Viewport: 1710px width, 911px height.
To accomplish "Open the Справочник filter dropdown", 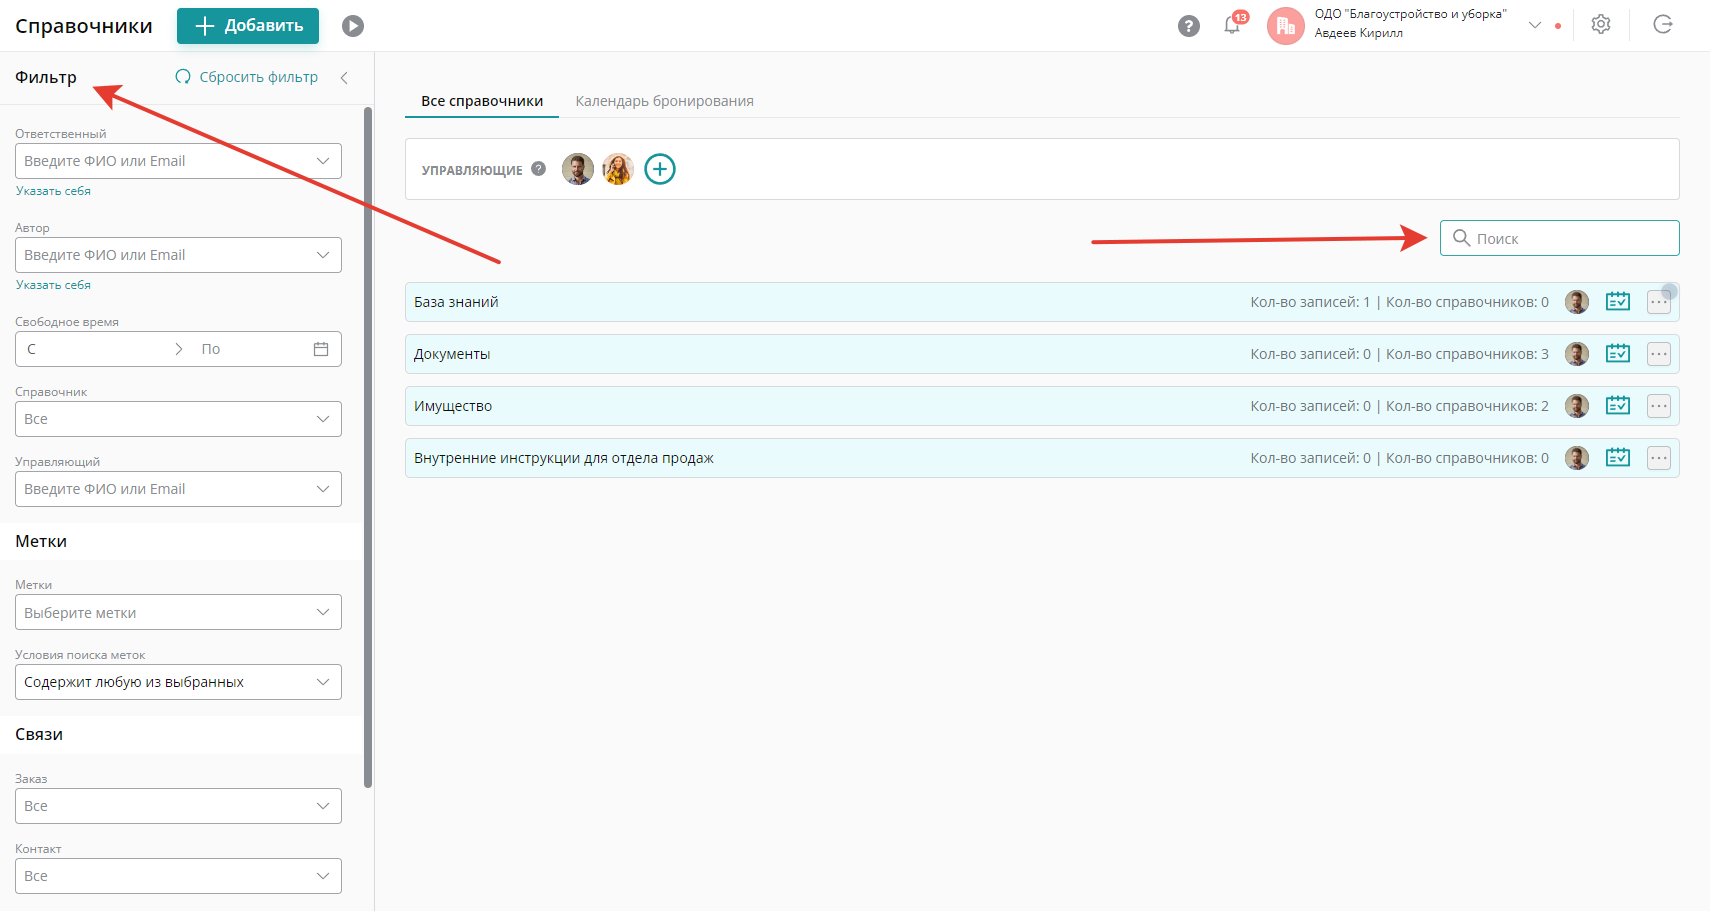I will (x=178, y=419).
